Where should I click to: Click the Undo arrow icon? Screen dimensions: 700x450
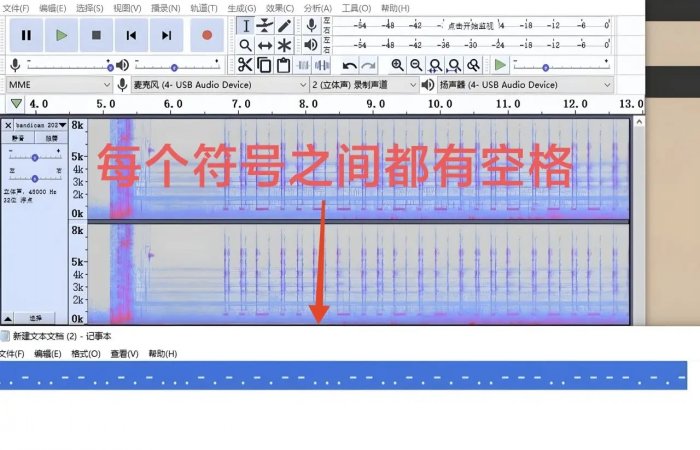[349, 65]
